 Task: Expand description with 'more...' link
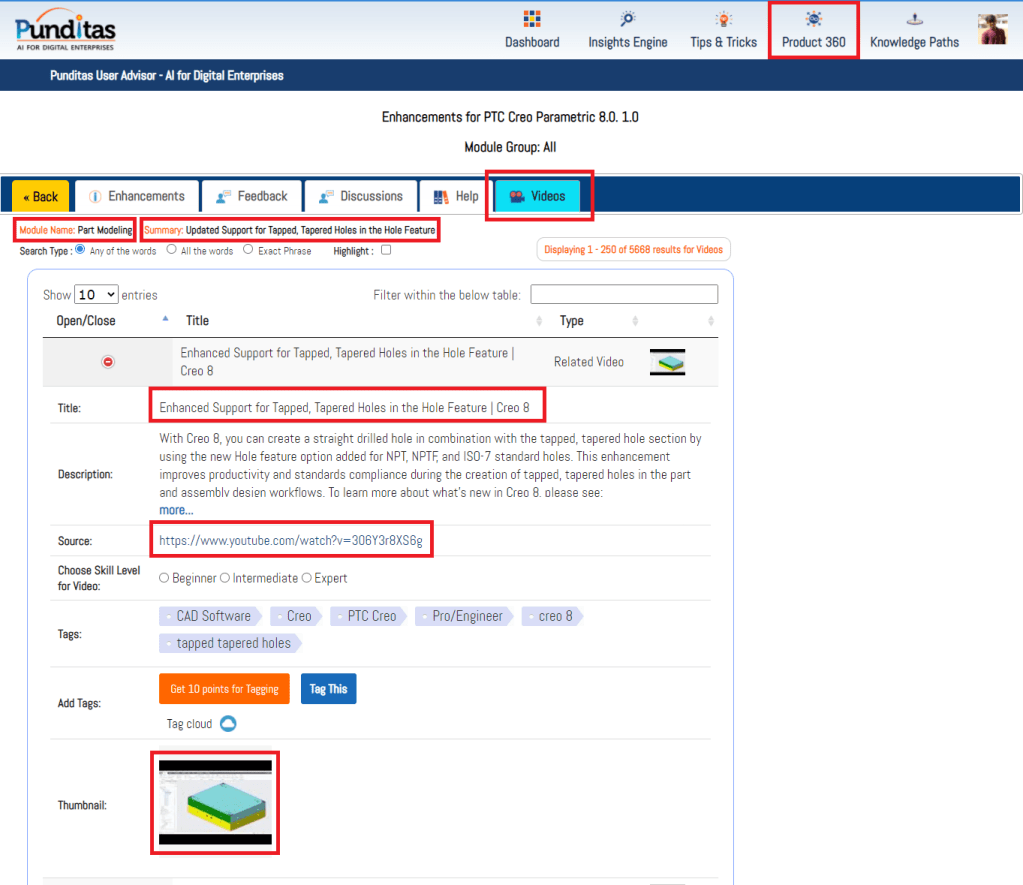[176, 510]
